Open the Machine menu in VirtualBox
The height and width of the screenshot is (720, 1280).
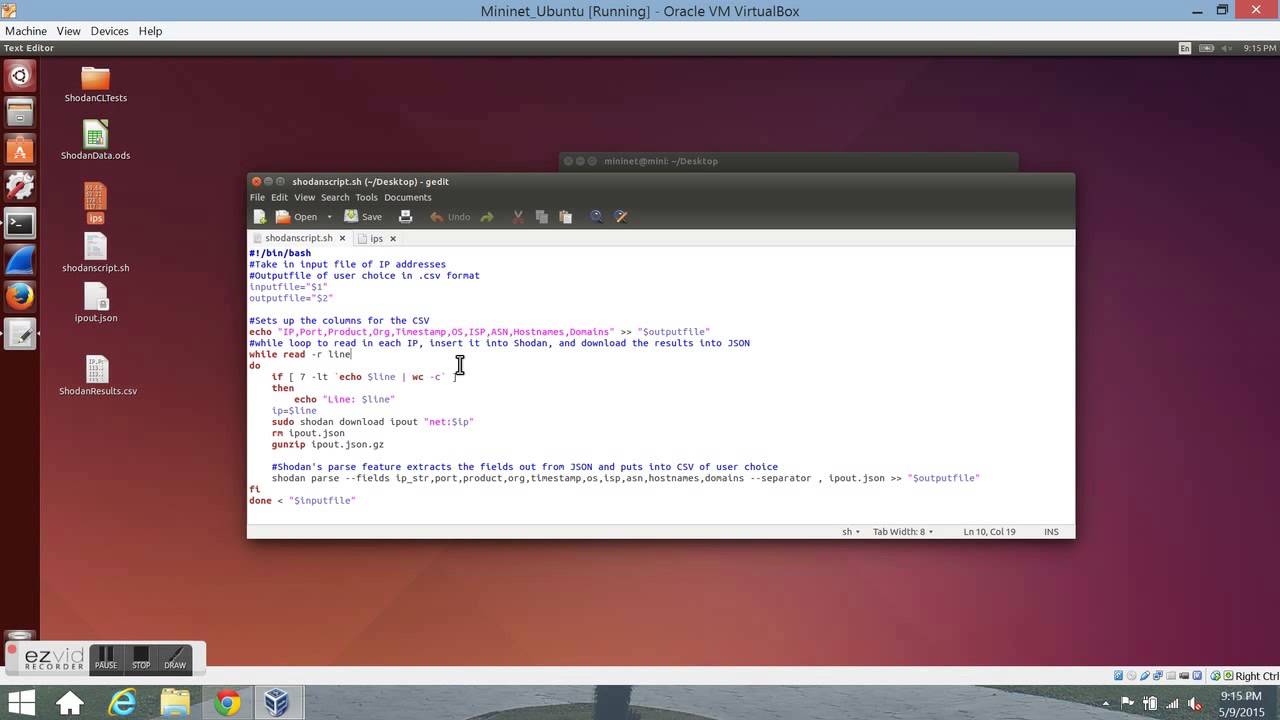click(x=26, y=31)
